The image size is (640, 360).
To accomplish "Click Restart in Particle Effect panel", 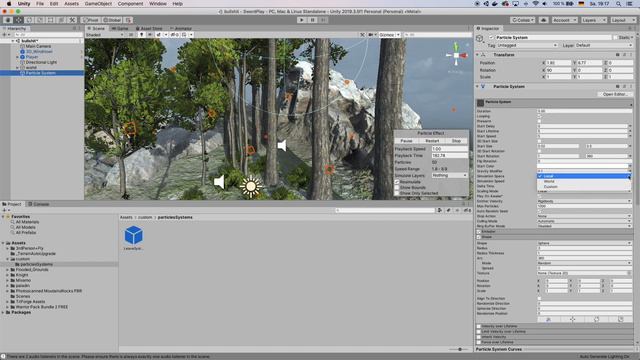I will pos(432,141).
